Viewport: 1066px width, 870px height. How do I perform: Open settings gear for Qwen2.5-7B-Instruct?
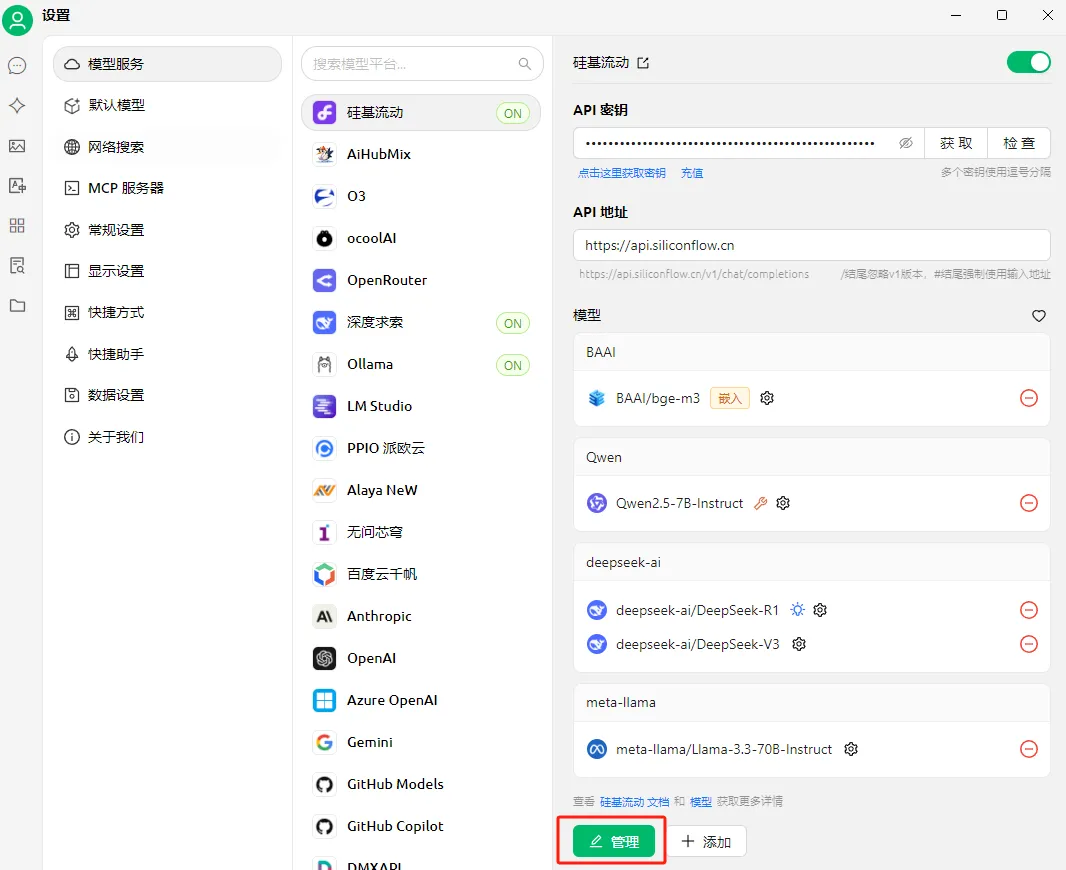[783, 503]
